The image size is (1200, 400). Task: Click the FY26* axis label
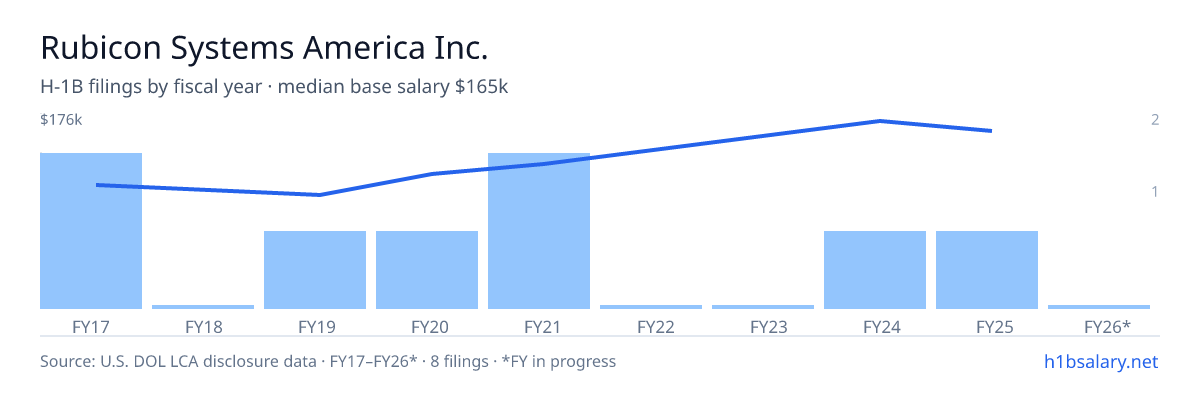click(1107, 326)
